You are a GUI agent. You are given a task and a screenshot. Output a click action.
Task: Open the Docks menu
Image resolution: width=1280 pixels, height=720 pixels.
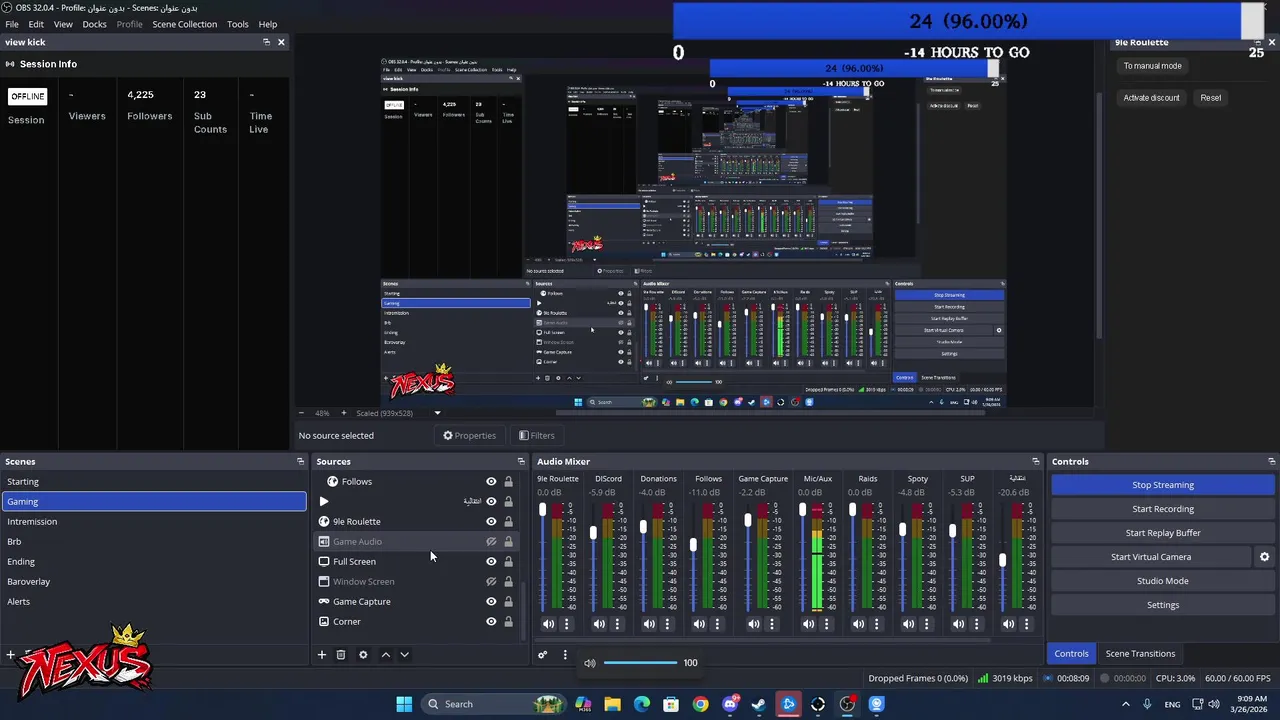coord(94,24)
